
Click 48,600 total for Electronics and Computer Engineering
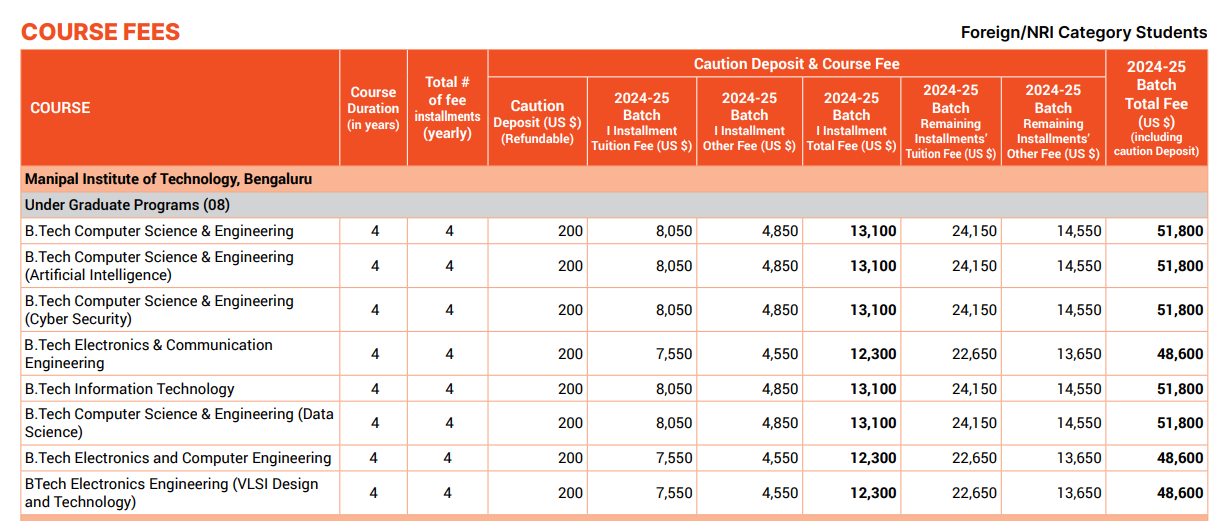click(1180, 458)
